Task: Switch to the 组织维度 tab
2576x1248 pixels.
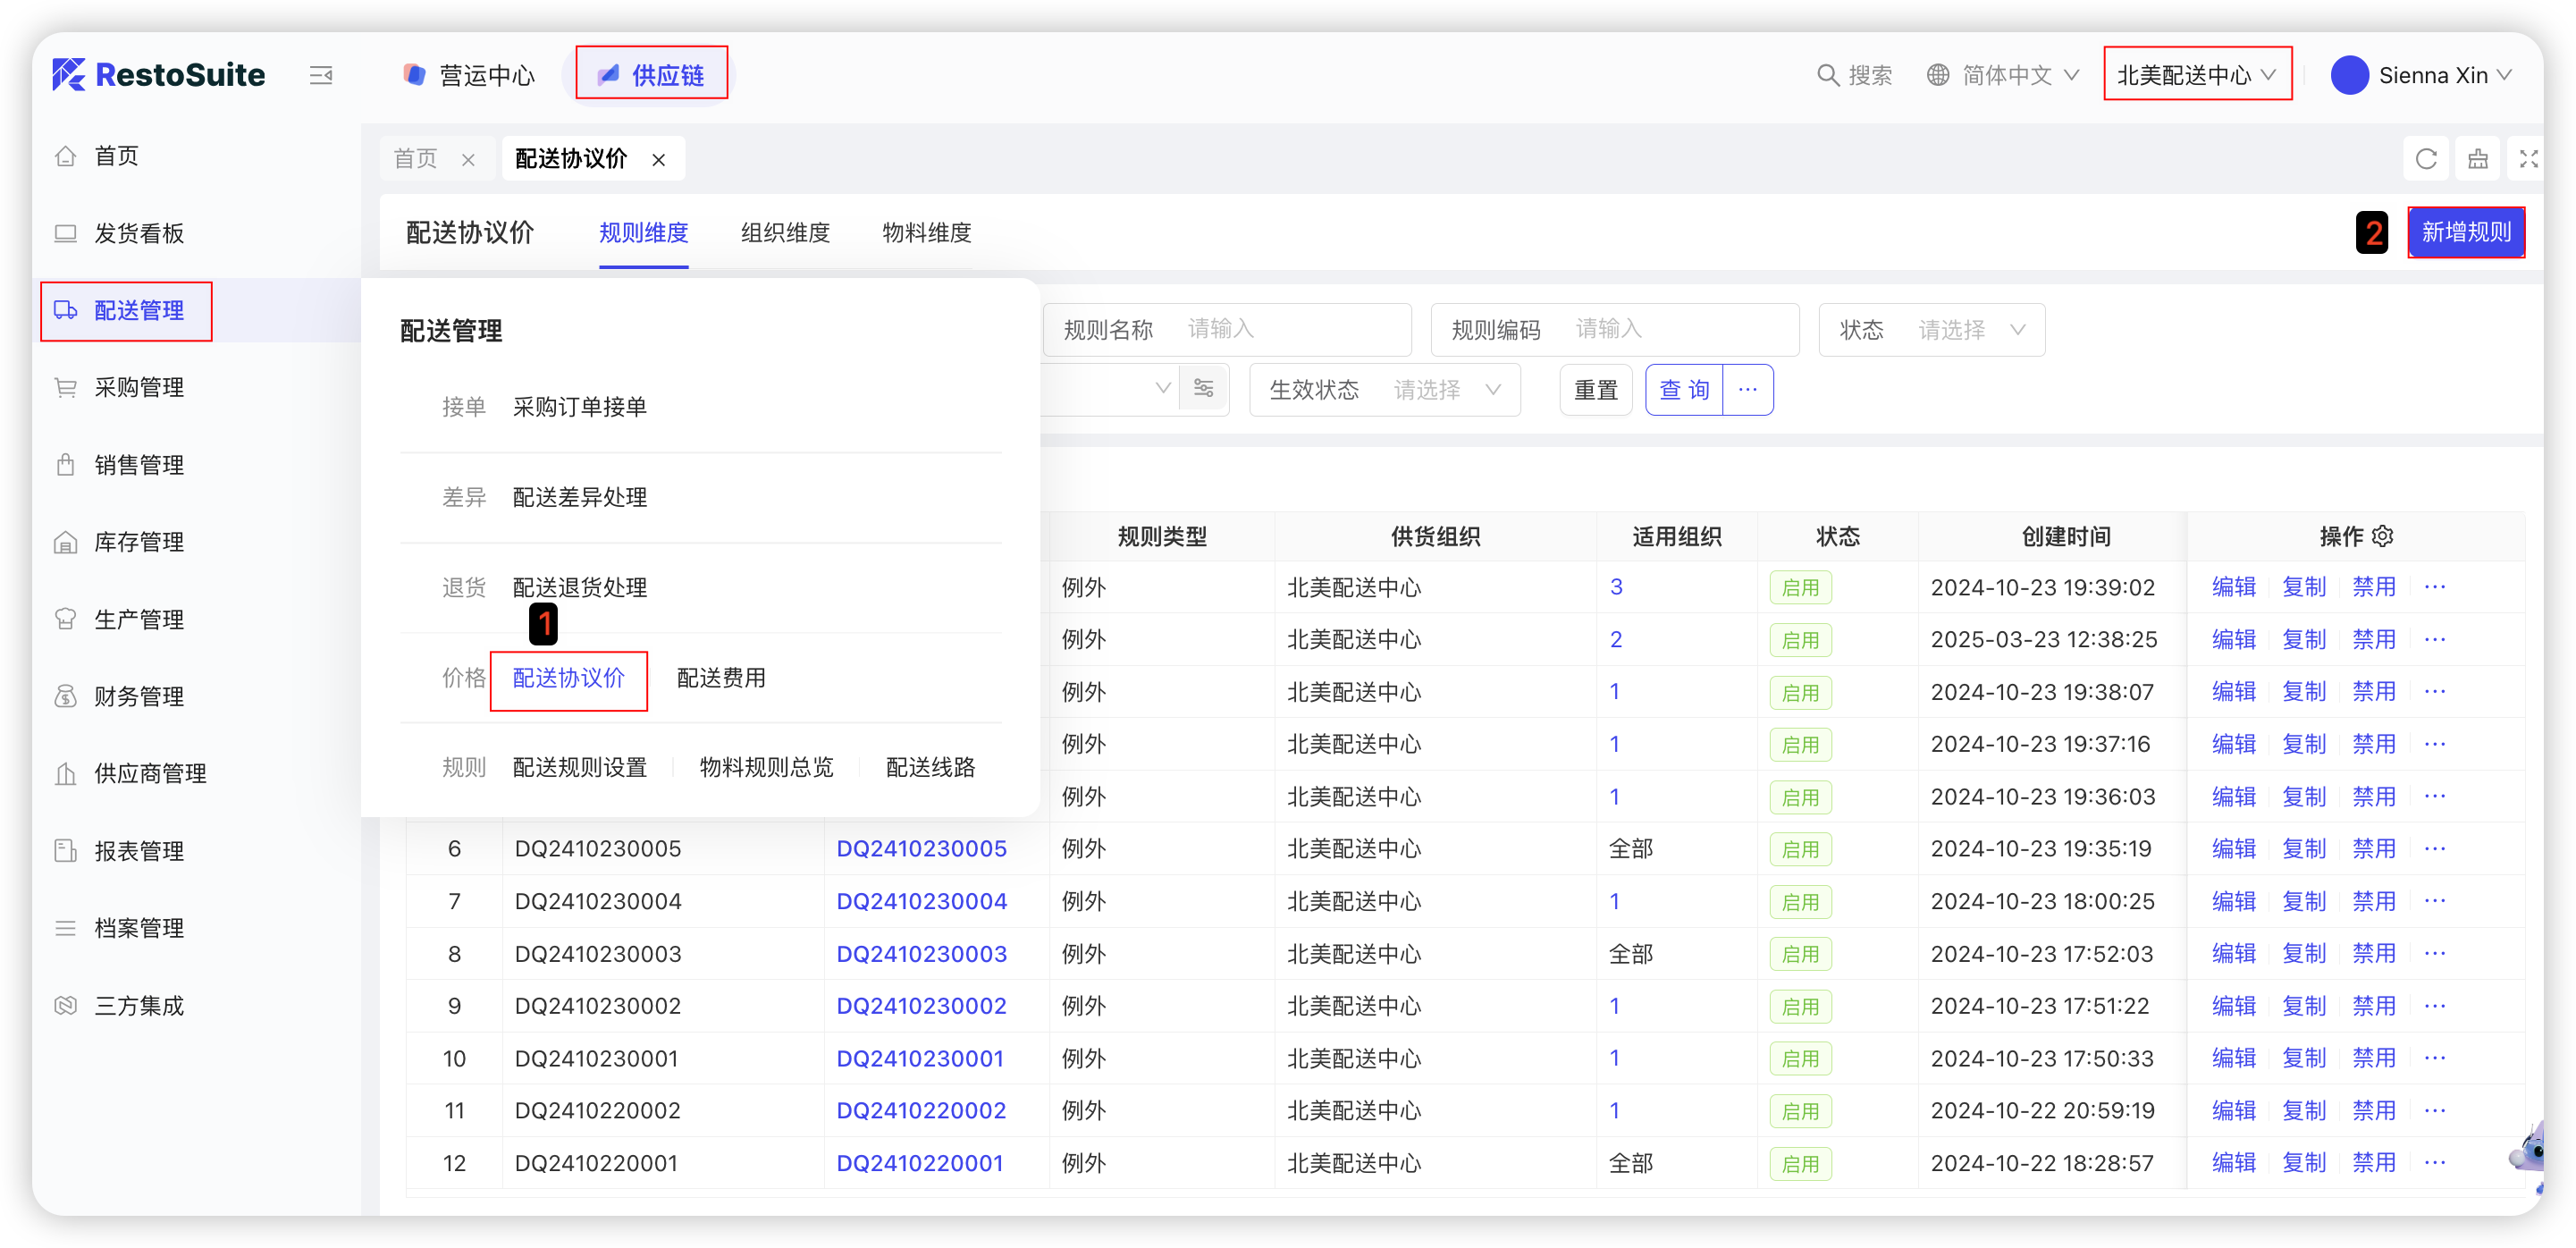Action: click(785, 233)
